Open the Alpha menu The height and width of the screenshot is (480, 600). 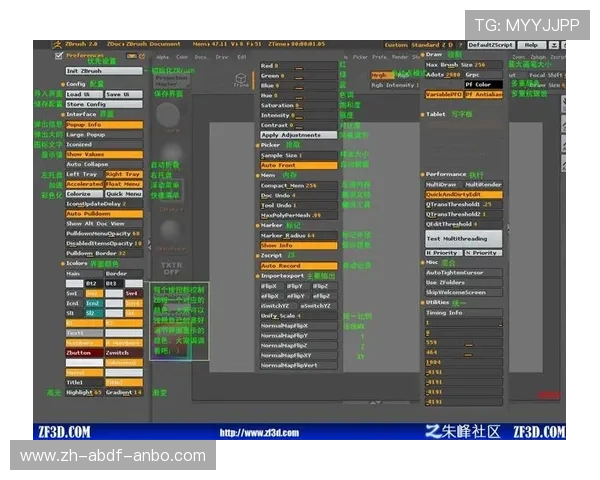(162, 57)
